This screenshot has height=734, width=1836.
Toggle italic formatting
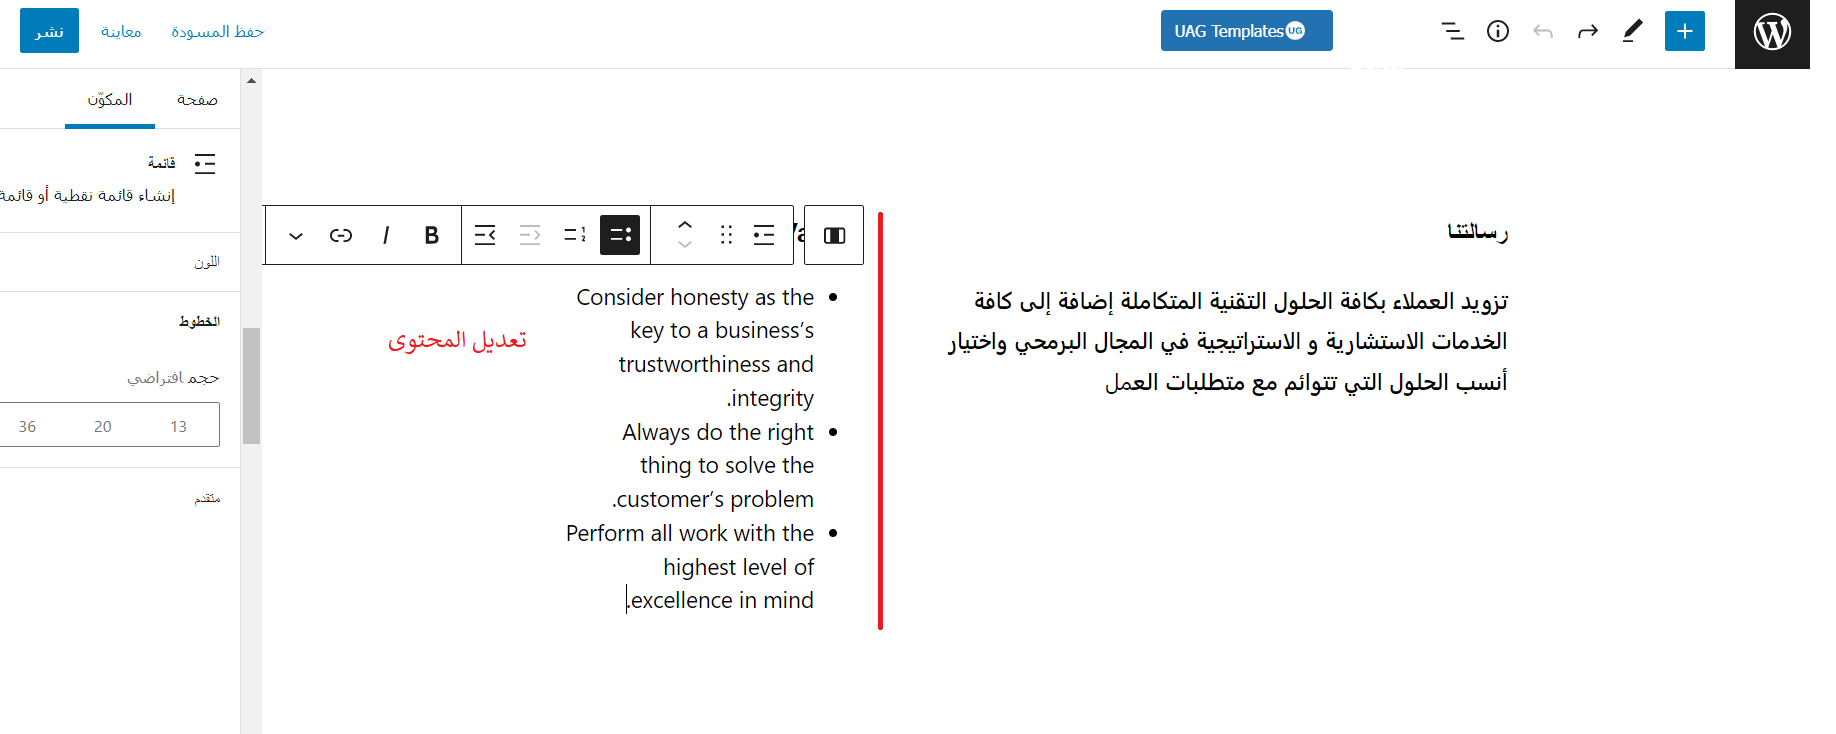[386, 235]
